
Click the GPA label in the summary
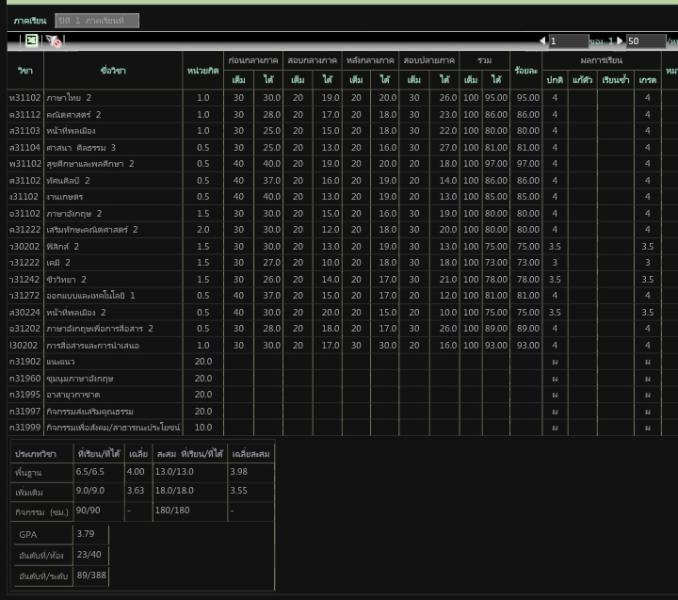point(28,535)
